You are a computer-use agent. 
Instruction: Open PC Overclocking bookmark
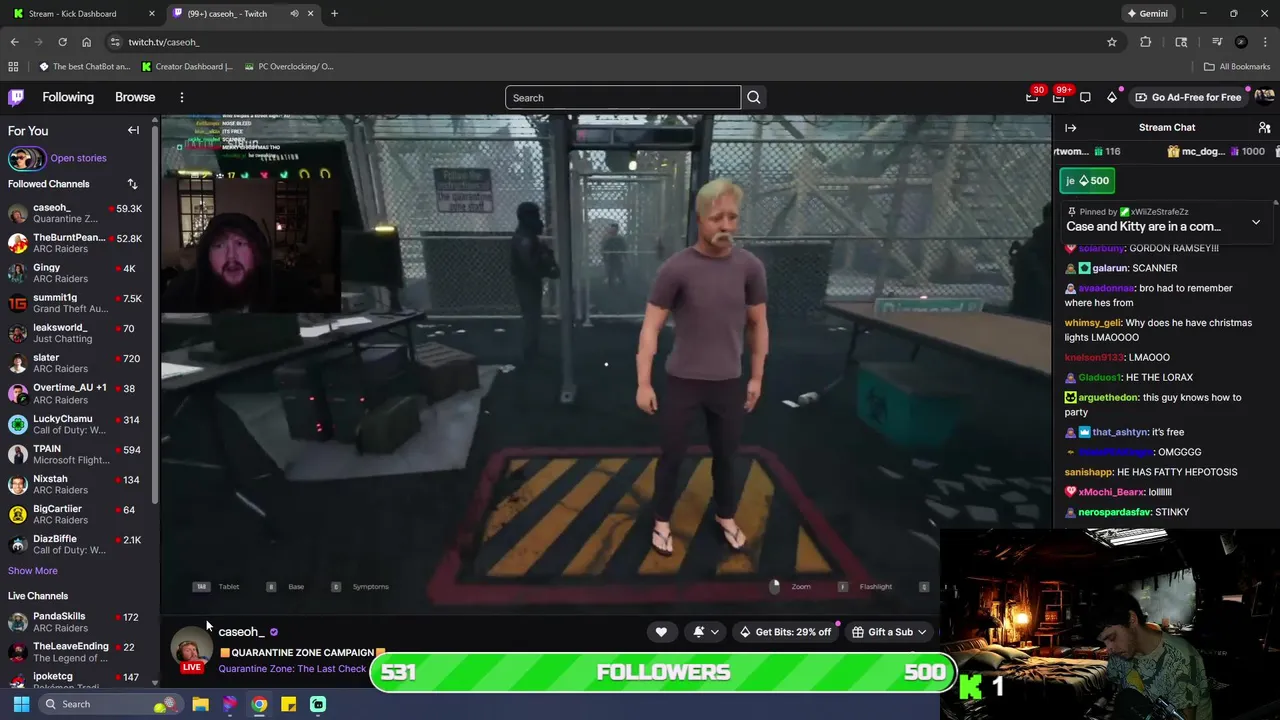coord(288,67)
